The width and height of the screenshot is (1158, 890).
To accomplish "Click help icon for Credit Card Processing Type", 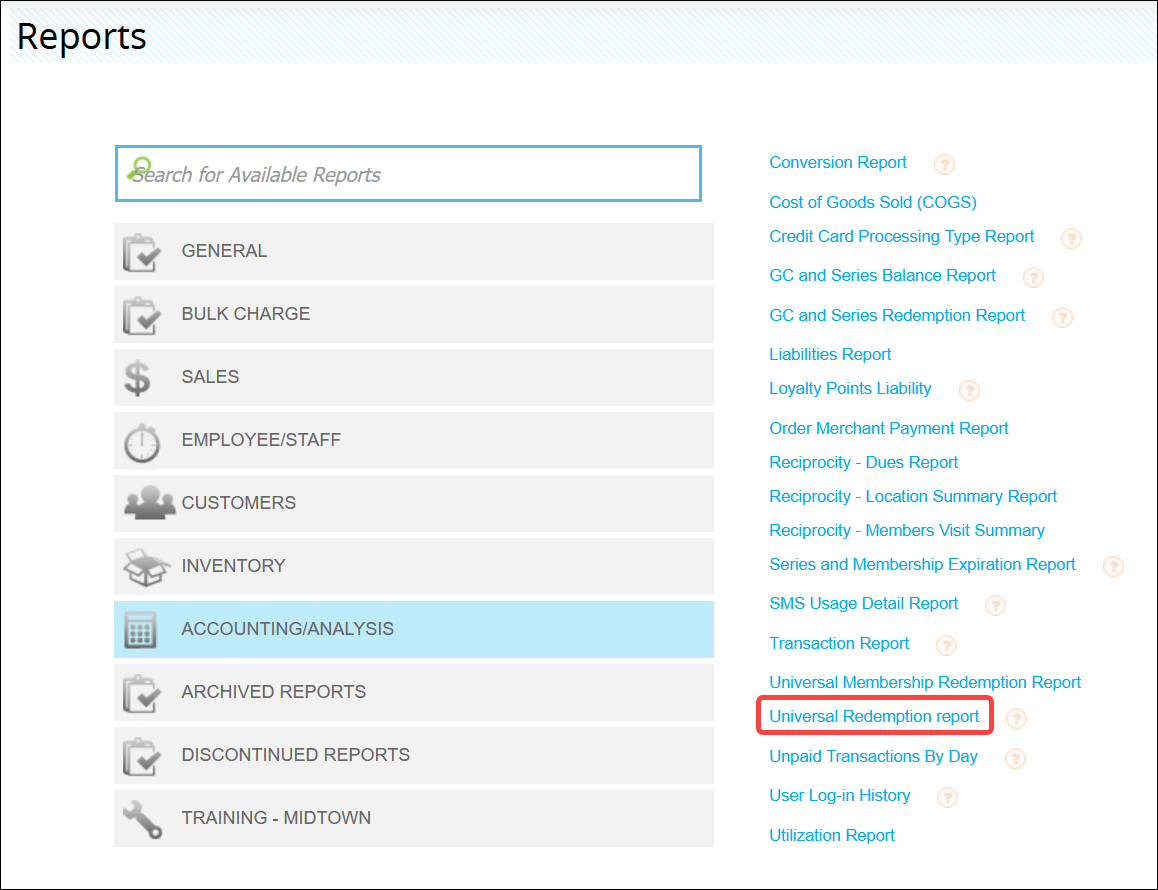I will tap(1071, 238).
